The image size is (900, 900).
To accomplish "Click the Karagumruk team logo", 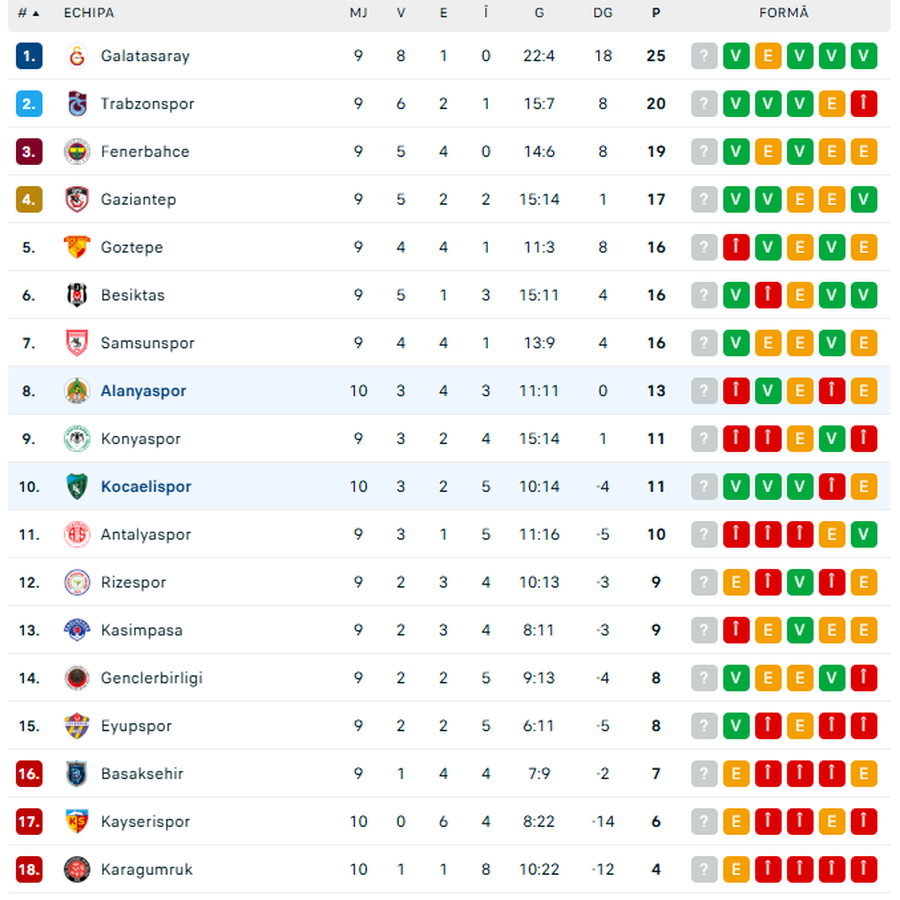I will point(77,869).
